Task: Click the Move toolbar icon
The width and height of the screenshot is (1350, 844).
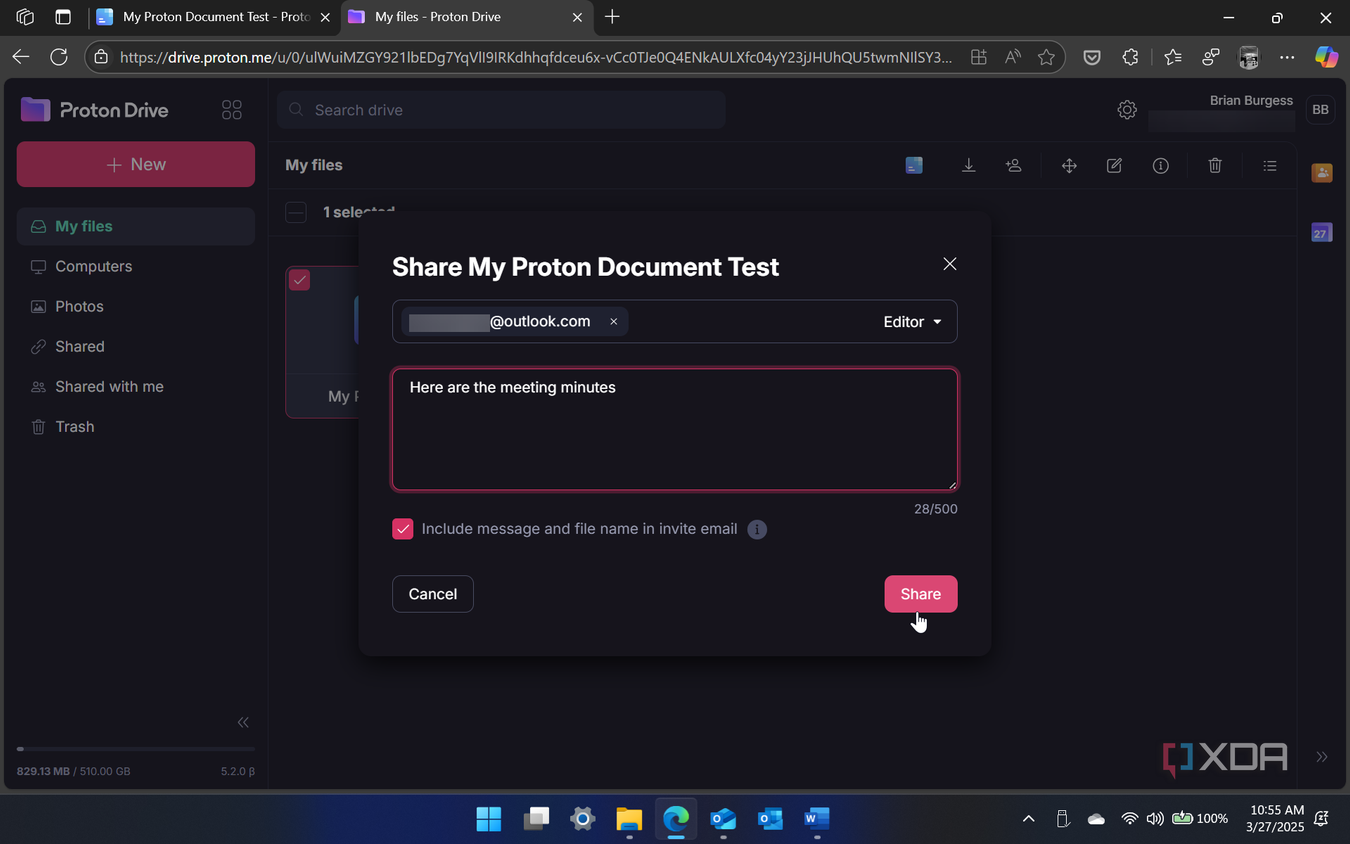Action: (x=1069, y=166)
